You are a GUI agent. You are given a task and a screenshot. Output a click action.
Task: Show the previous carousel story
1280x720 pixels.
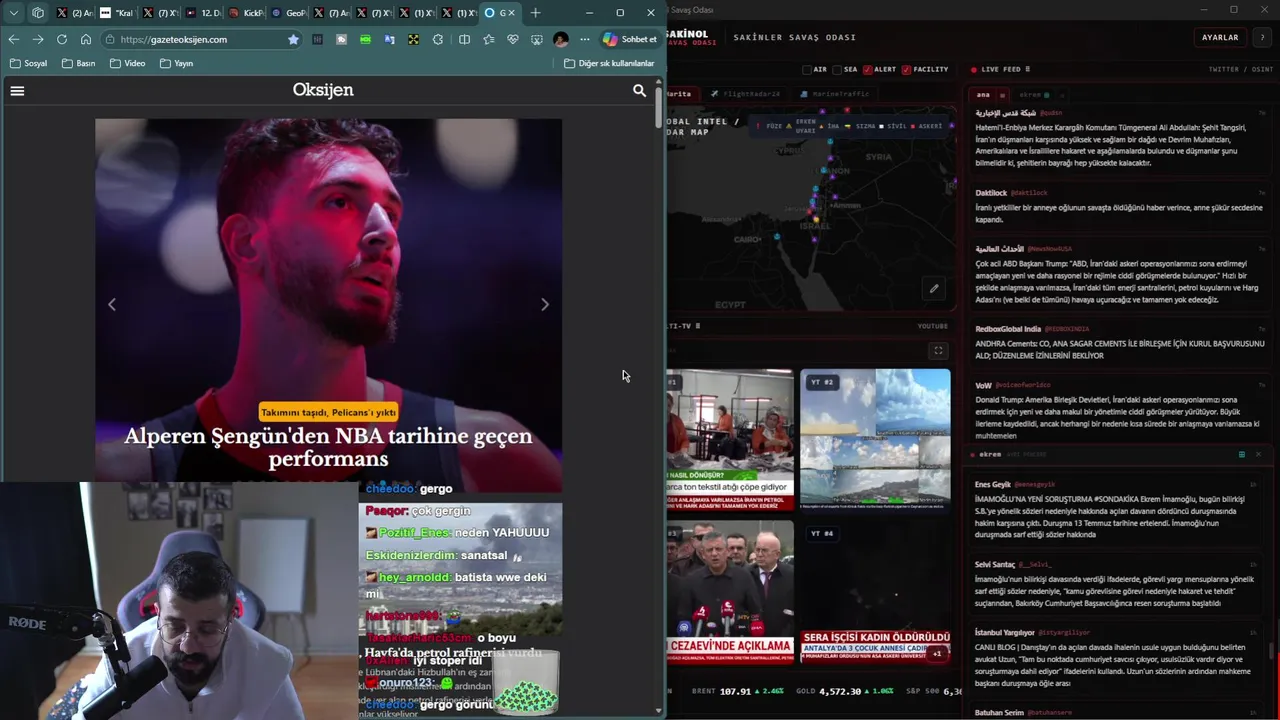112,304
